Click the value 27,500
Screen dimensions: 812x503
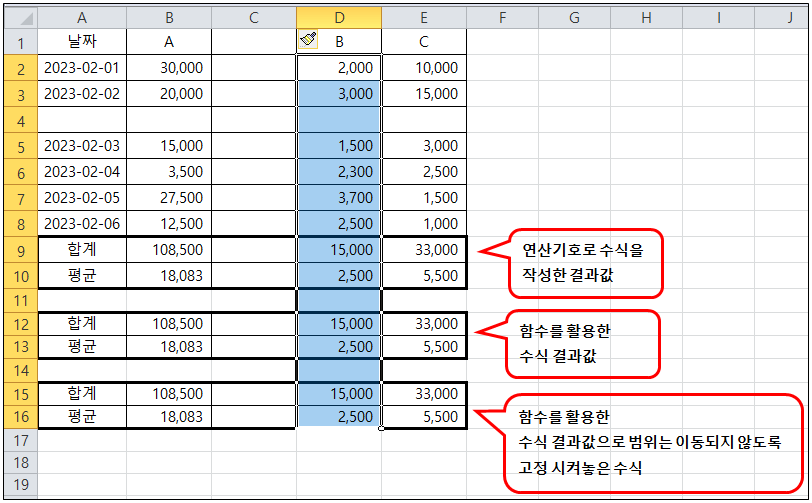pyautogui.click(x=181, y=197)
